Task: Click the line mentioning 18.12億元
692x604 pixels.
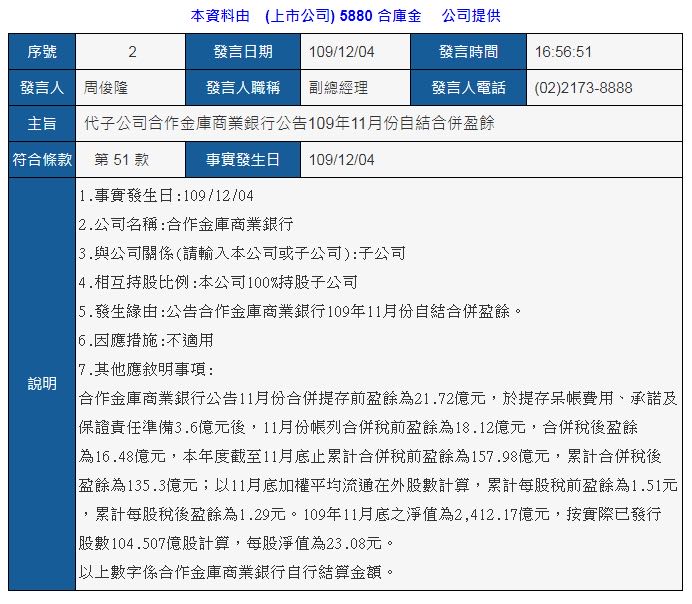Action: pyautogui.click(x=358, y=427)
